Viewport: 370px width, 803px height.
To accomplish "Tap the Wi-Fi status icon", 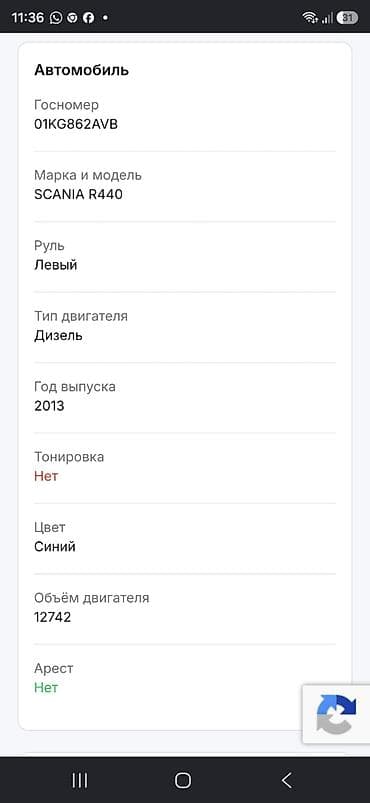I will (x=310, y=17).
